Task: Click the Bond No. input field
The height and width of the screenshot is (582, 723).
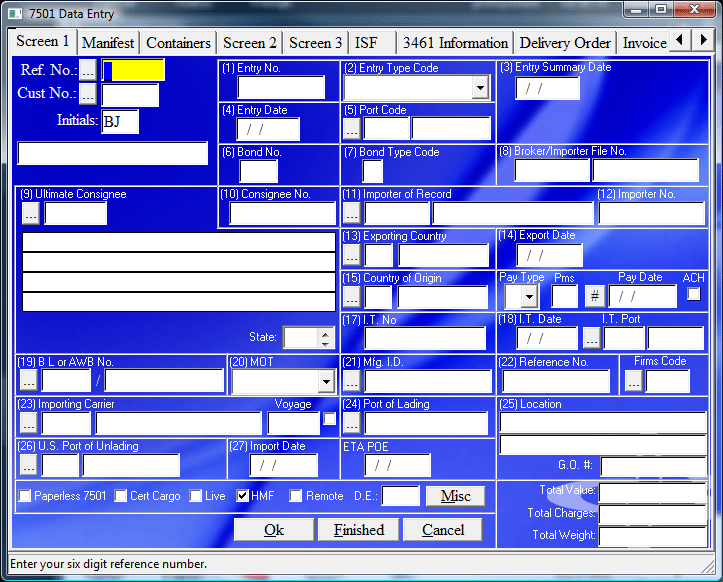Action: 259,171
